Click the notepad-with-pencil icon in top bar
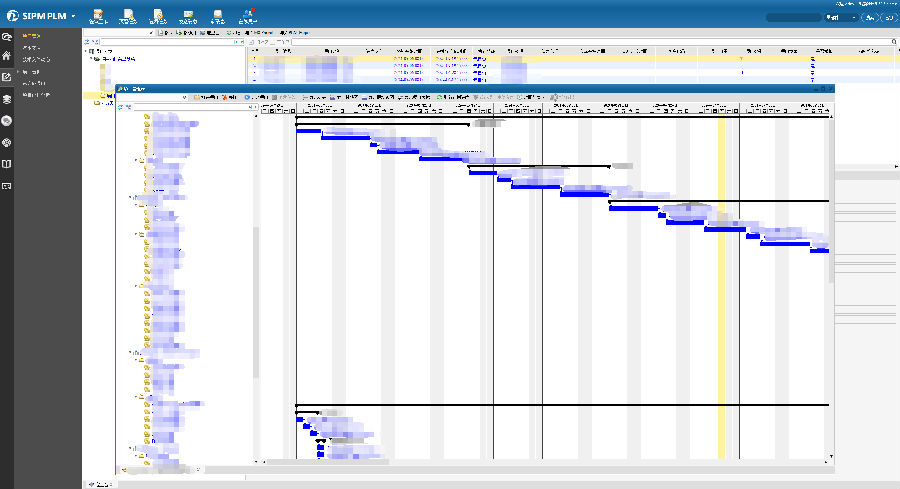Image resolution: width=900 pixels, height=489 pixels. pos(98,14)
